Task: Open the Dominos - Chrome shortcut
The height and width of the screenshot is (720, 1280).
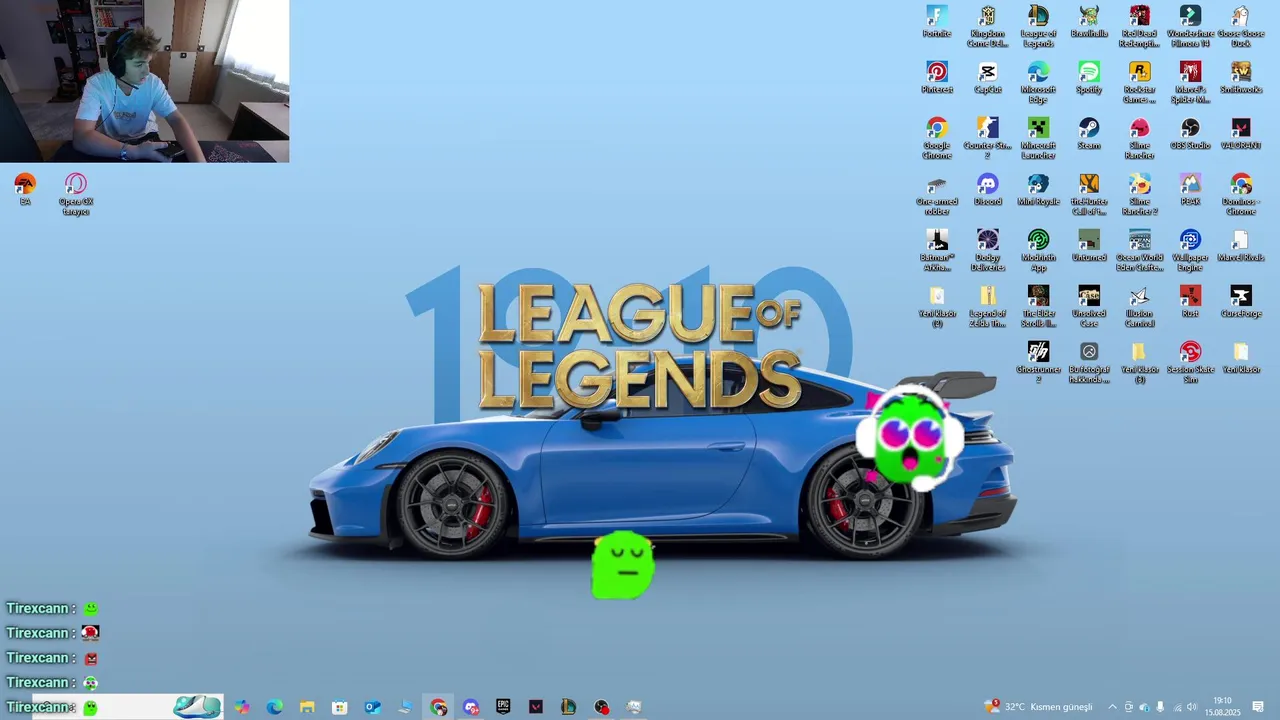Action: (1241, 195)
